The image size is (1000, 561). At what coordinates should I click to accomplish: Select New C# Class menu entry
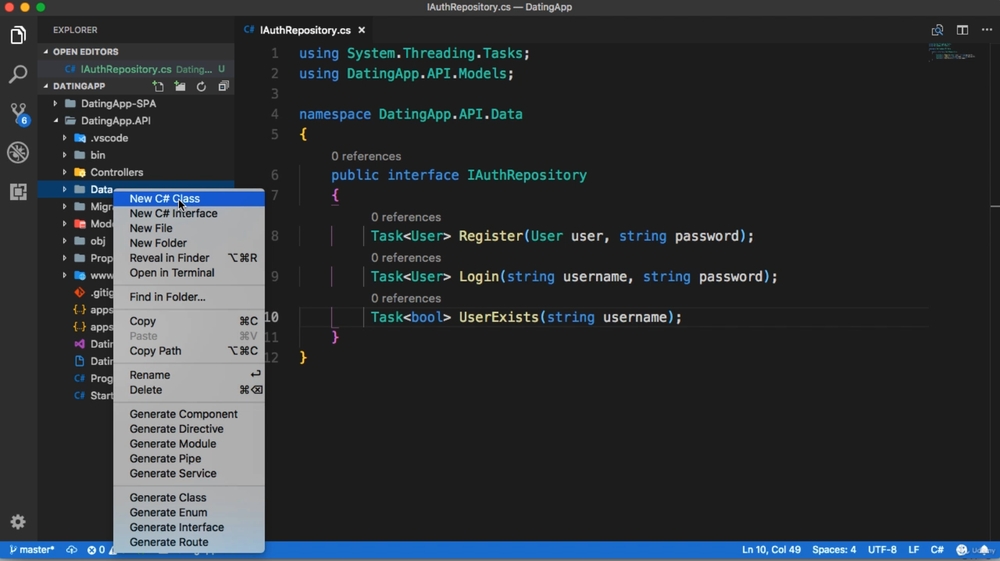click(x=189, y=199)
